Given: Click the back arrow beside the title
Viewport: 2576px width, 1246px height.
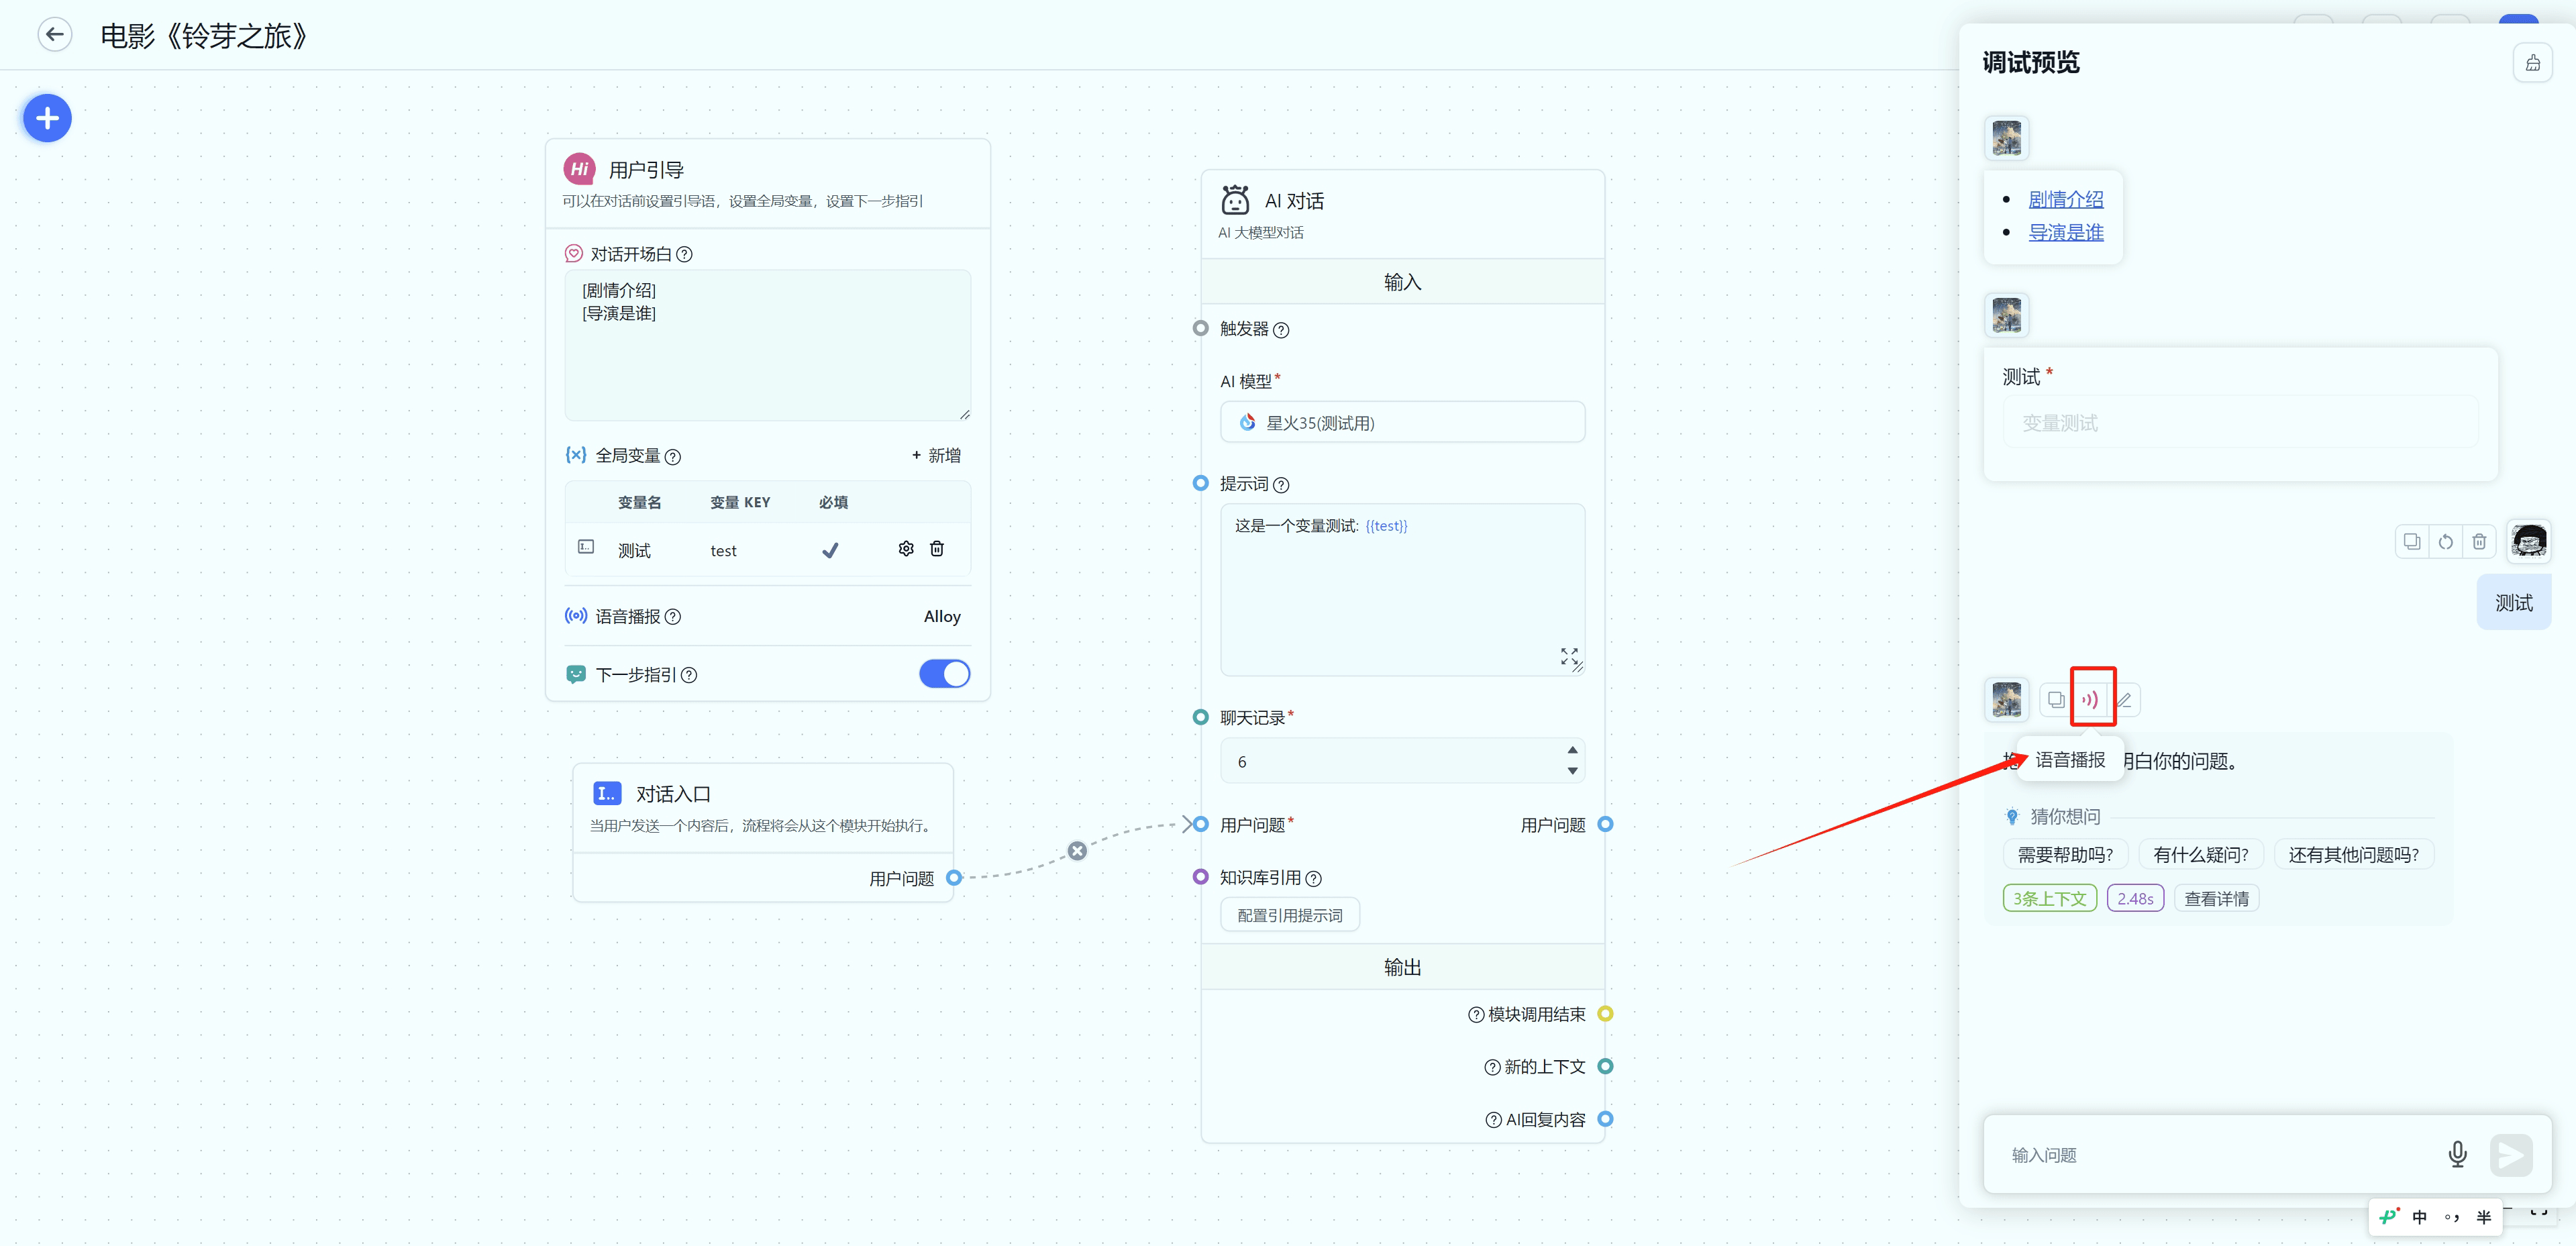Looking at the screenshot, I should pyautogui.click(x=55, y=35).
